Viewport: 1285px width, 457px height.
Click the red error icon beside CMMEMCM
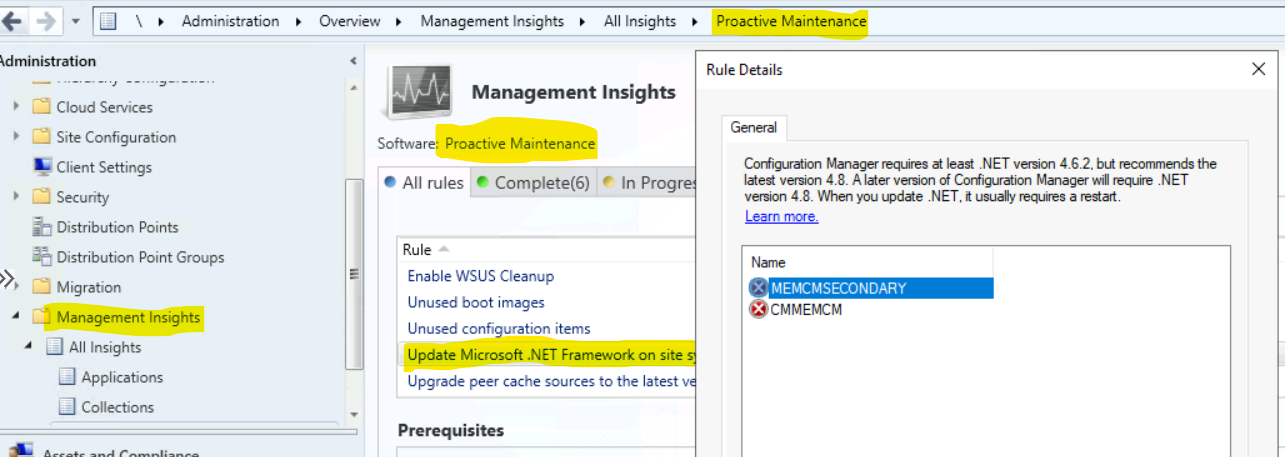(759, 310)
